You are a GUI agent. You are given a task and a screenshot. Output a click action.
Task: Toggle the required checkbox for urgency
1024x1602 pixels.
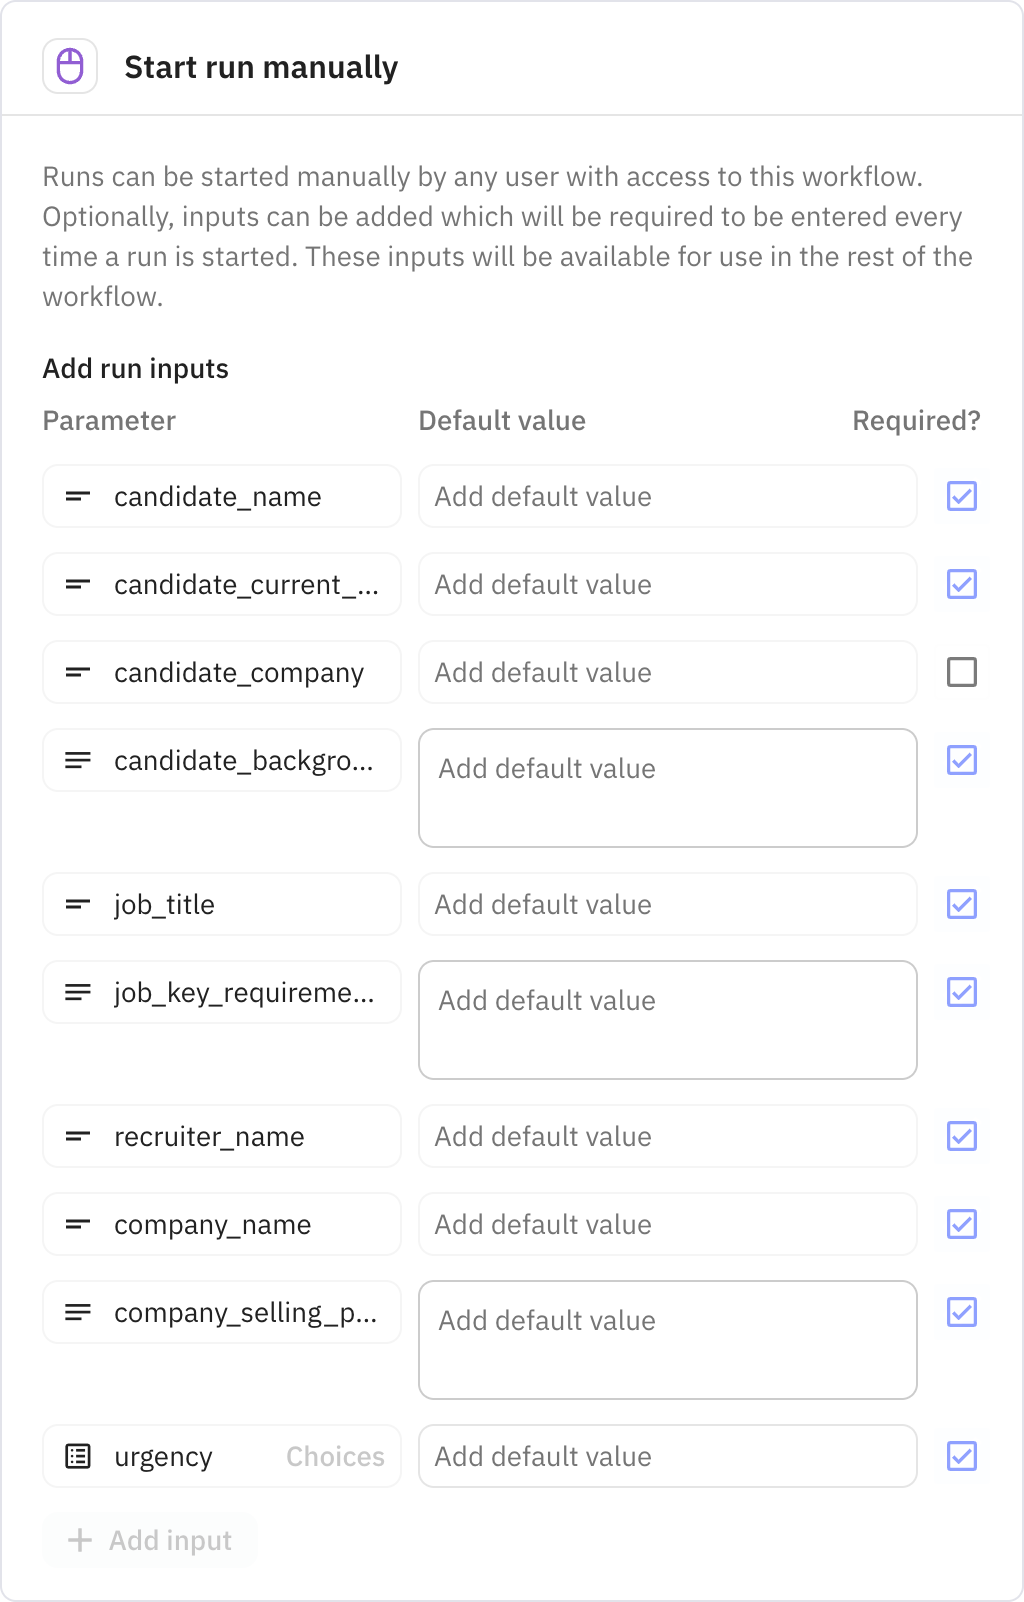coord(962,1457)
